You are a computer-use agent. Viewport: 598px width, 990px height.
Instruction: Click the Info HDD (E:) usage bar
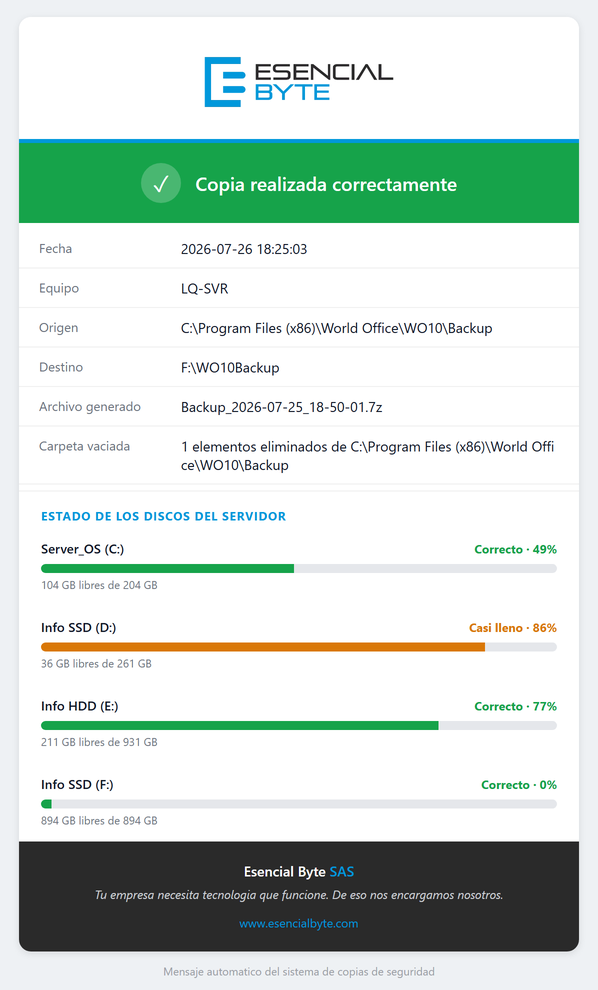[299, 725]
